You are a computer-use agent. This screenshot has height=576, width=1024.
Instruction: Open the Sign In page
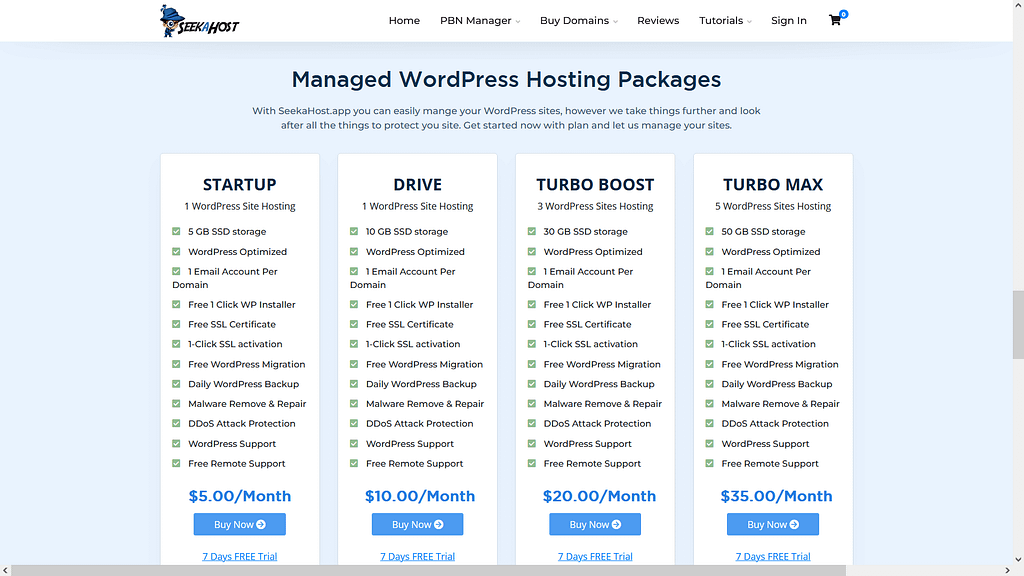788,21
